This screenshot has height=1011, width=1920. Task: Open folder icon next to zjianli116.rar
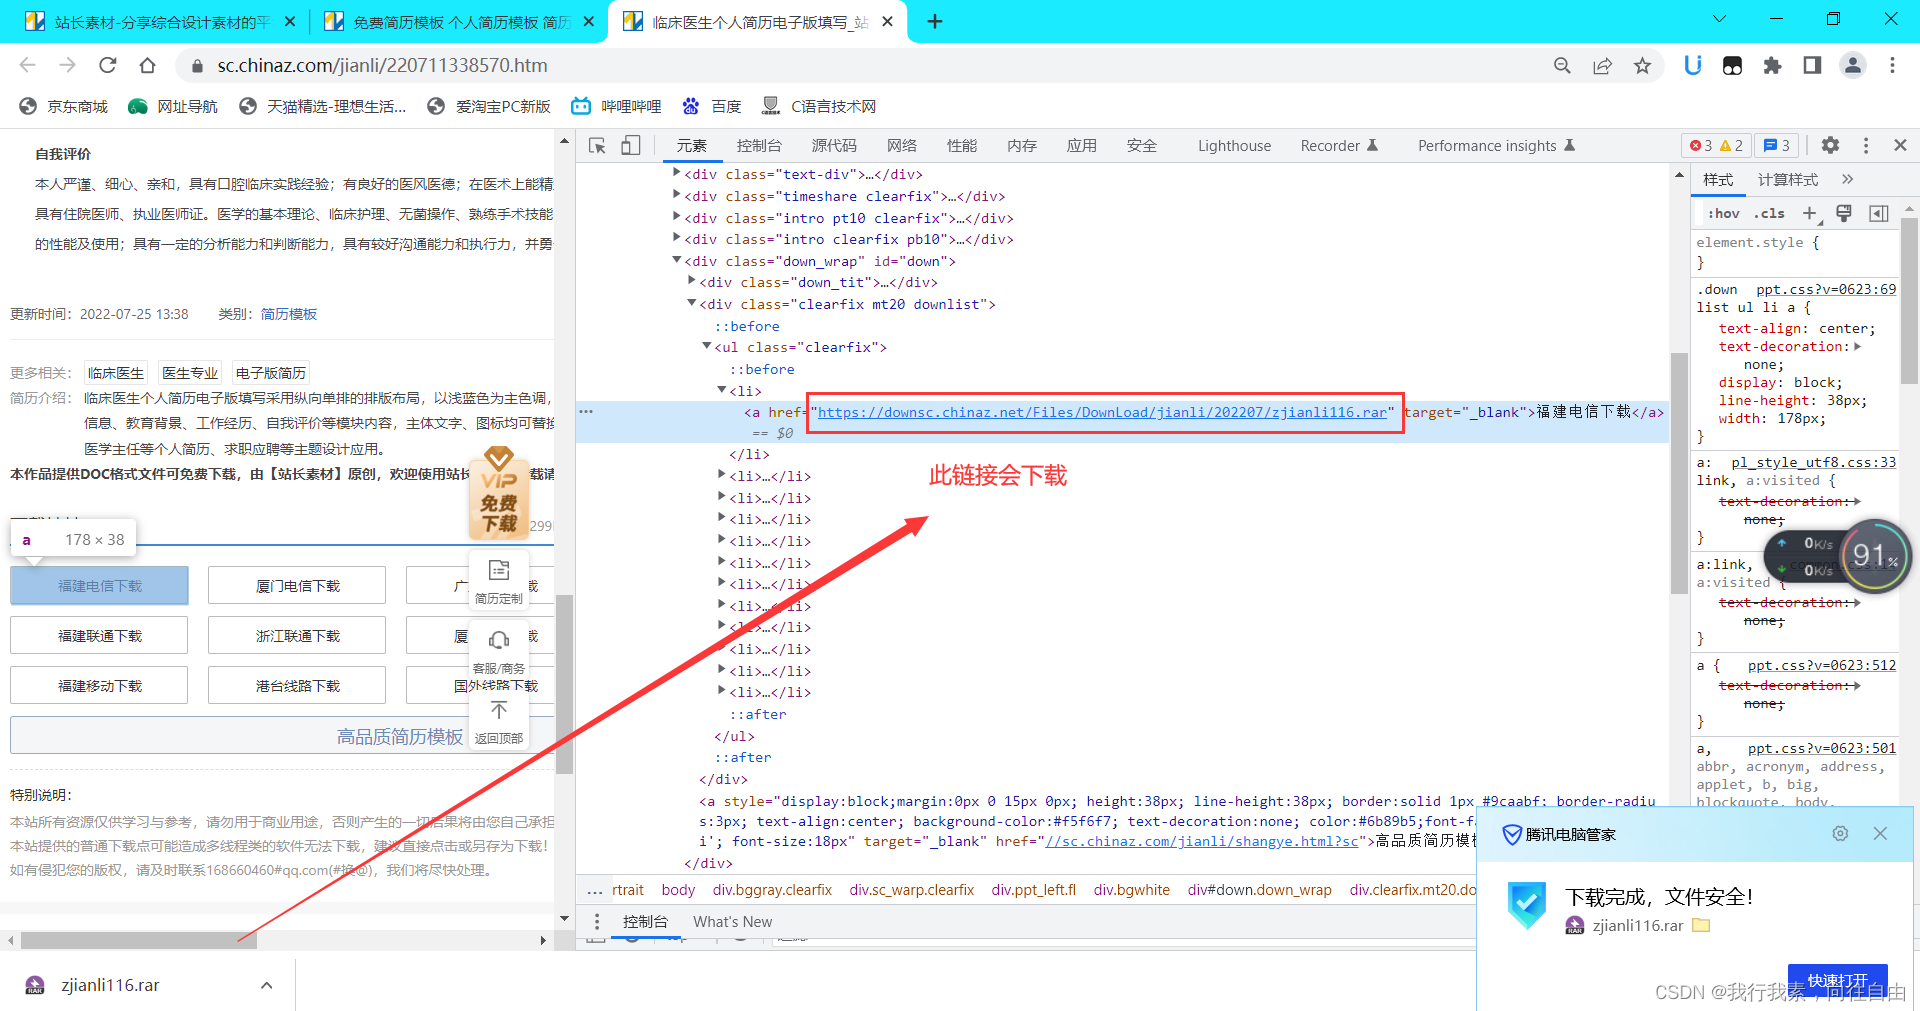tap(1701, 925)
